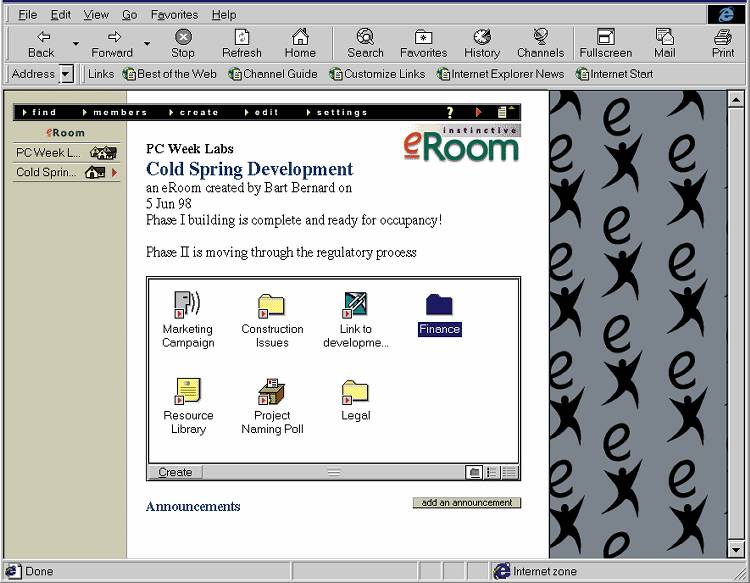Open the File menu

[x=27, y=15]
